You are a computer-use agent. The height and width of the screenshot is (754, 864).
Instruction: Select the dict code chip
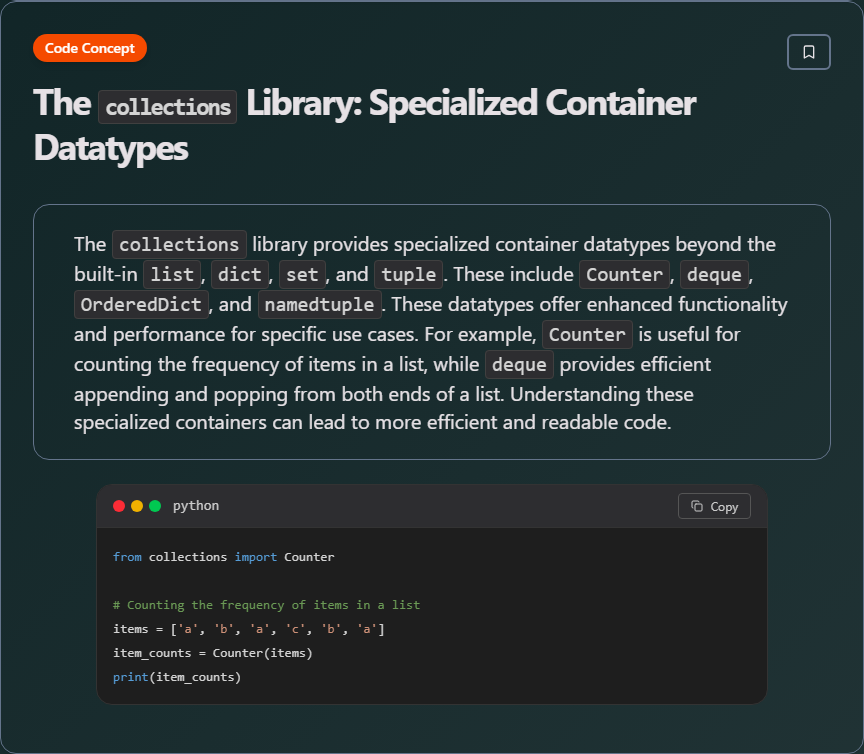[x=239, y=274]
